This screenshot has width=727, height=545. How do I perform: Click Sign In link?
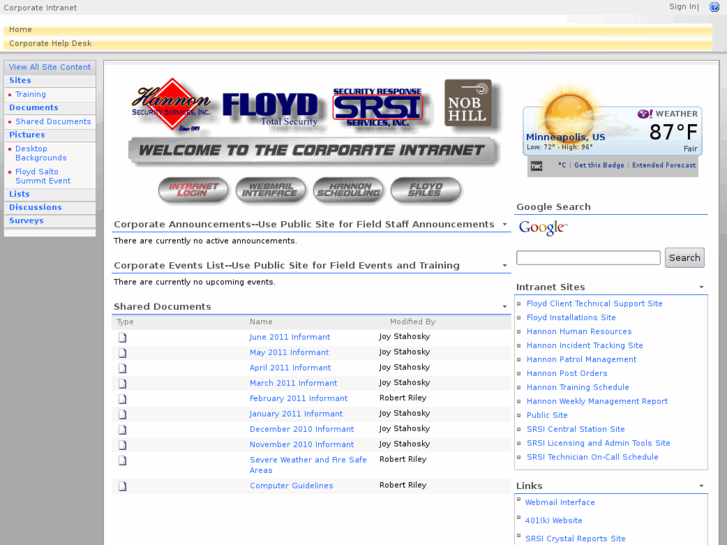coord(682,6)
